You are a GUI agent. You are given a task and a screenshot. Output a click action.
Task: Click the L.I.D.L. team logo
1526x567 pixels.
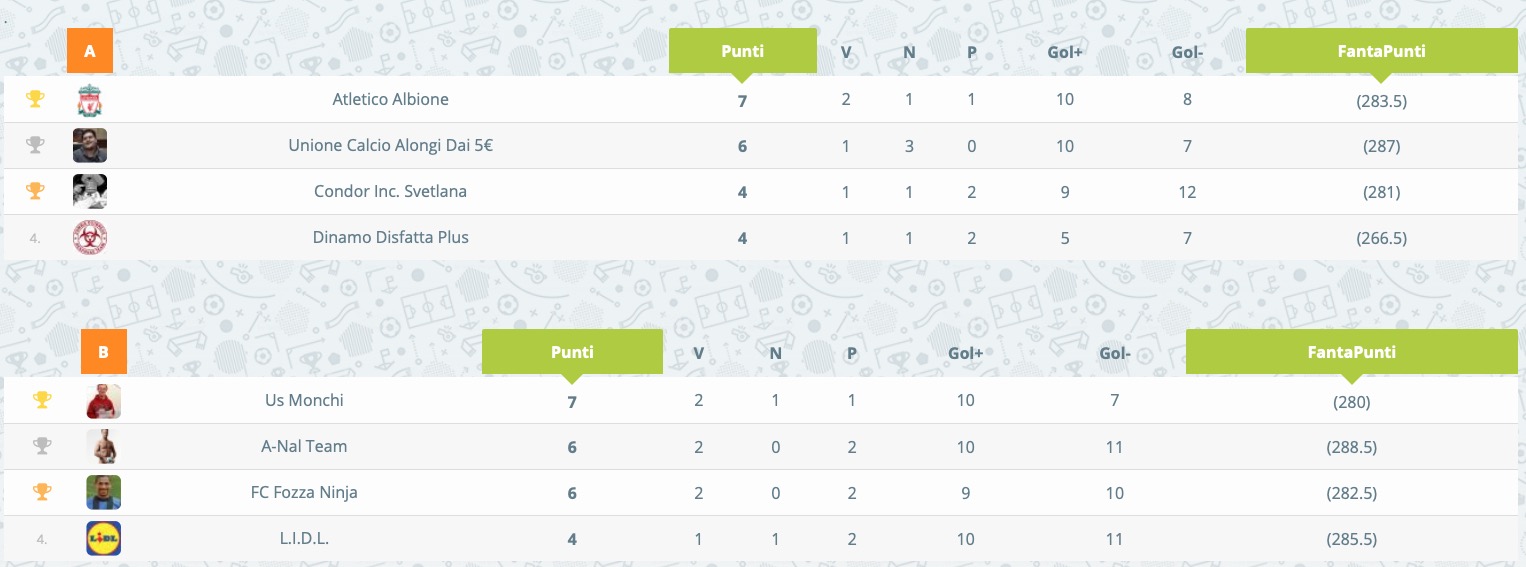pos(104,539)
